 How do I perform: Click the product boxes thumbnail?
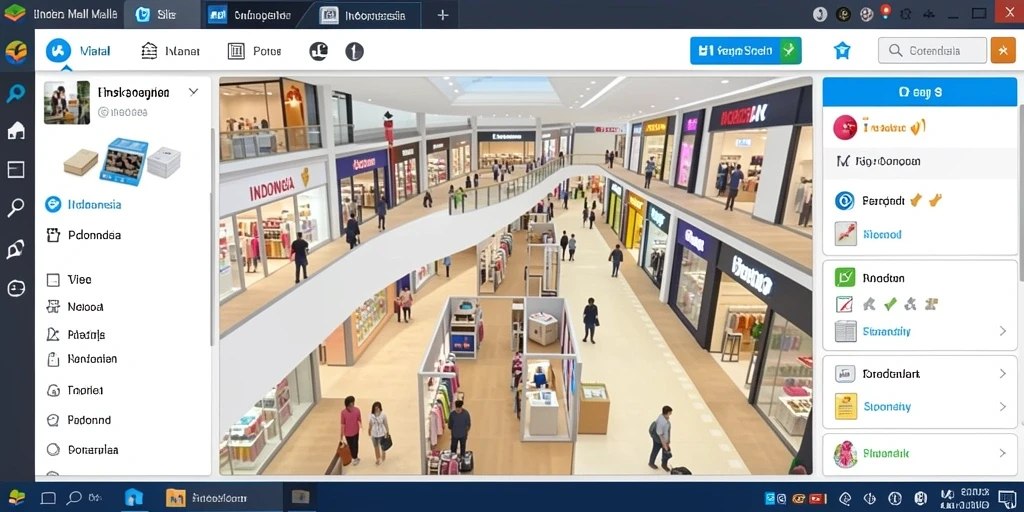(122, 161)
